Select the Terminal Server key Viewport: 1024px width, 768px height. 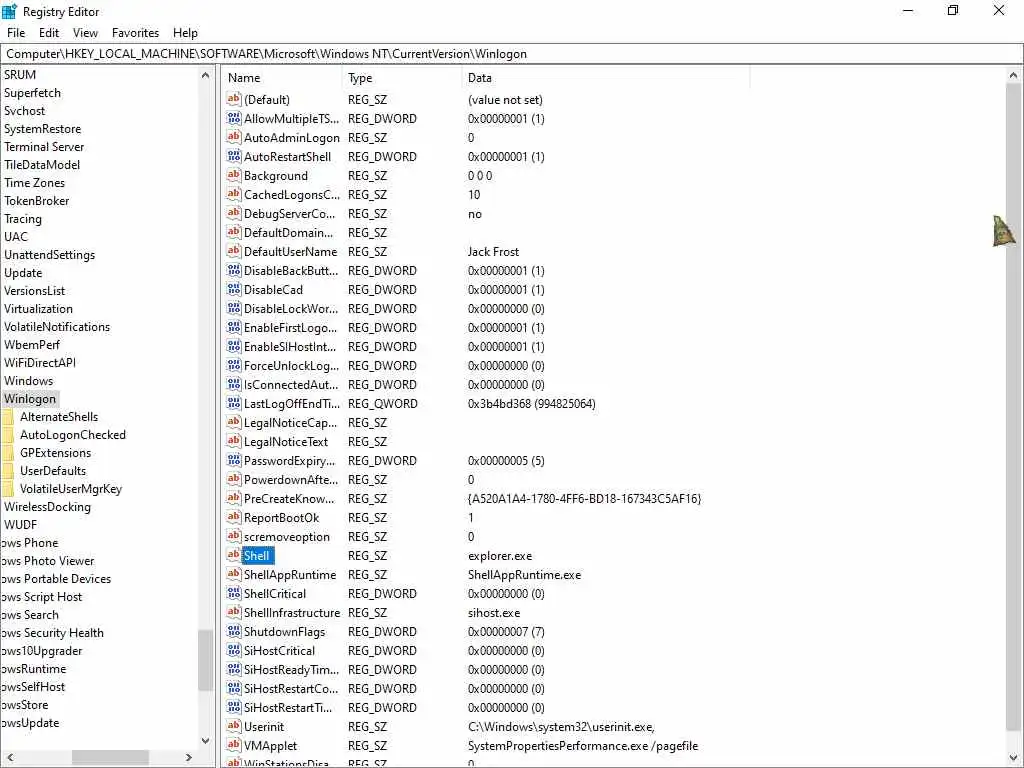click(44, 147)
